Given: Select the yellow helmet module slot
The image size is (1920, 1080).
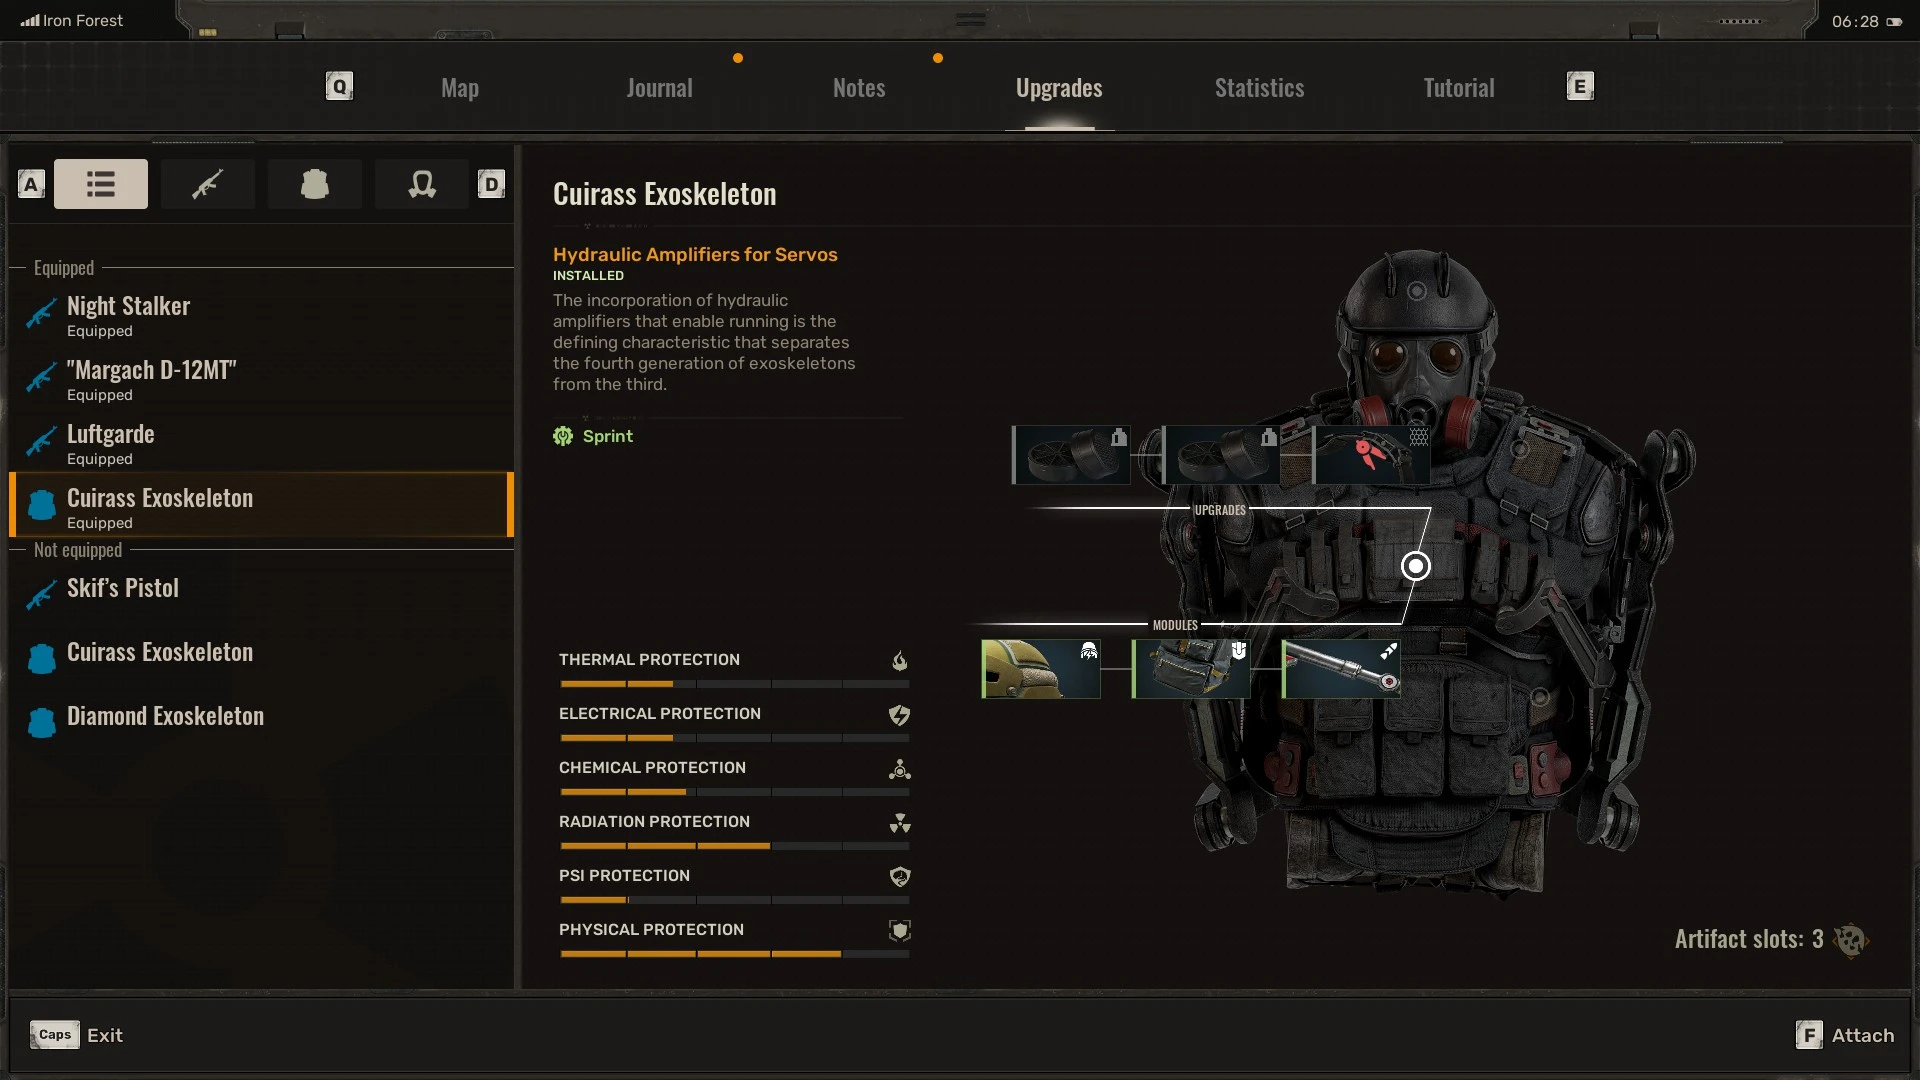Looking at the screenshot, I should coord(1041,669).
